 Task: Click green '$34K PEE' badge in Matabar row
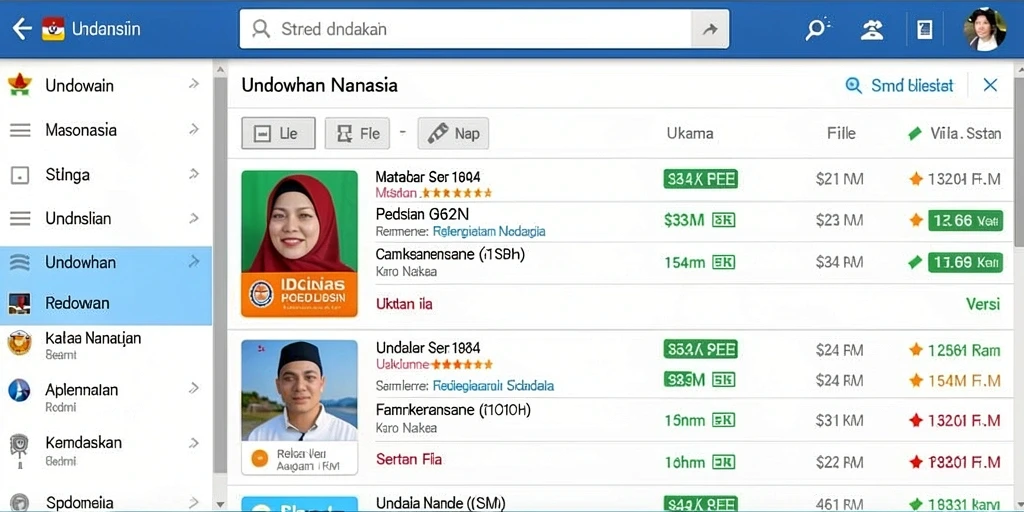(701, 179)
